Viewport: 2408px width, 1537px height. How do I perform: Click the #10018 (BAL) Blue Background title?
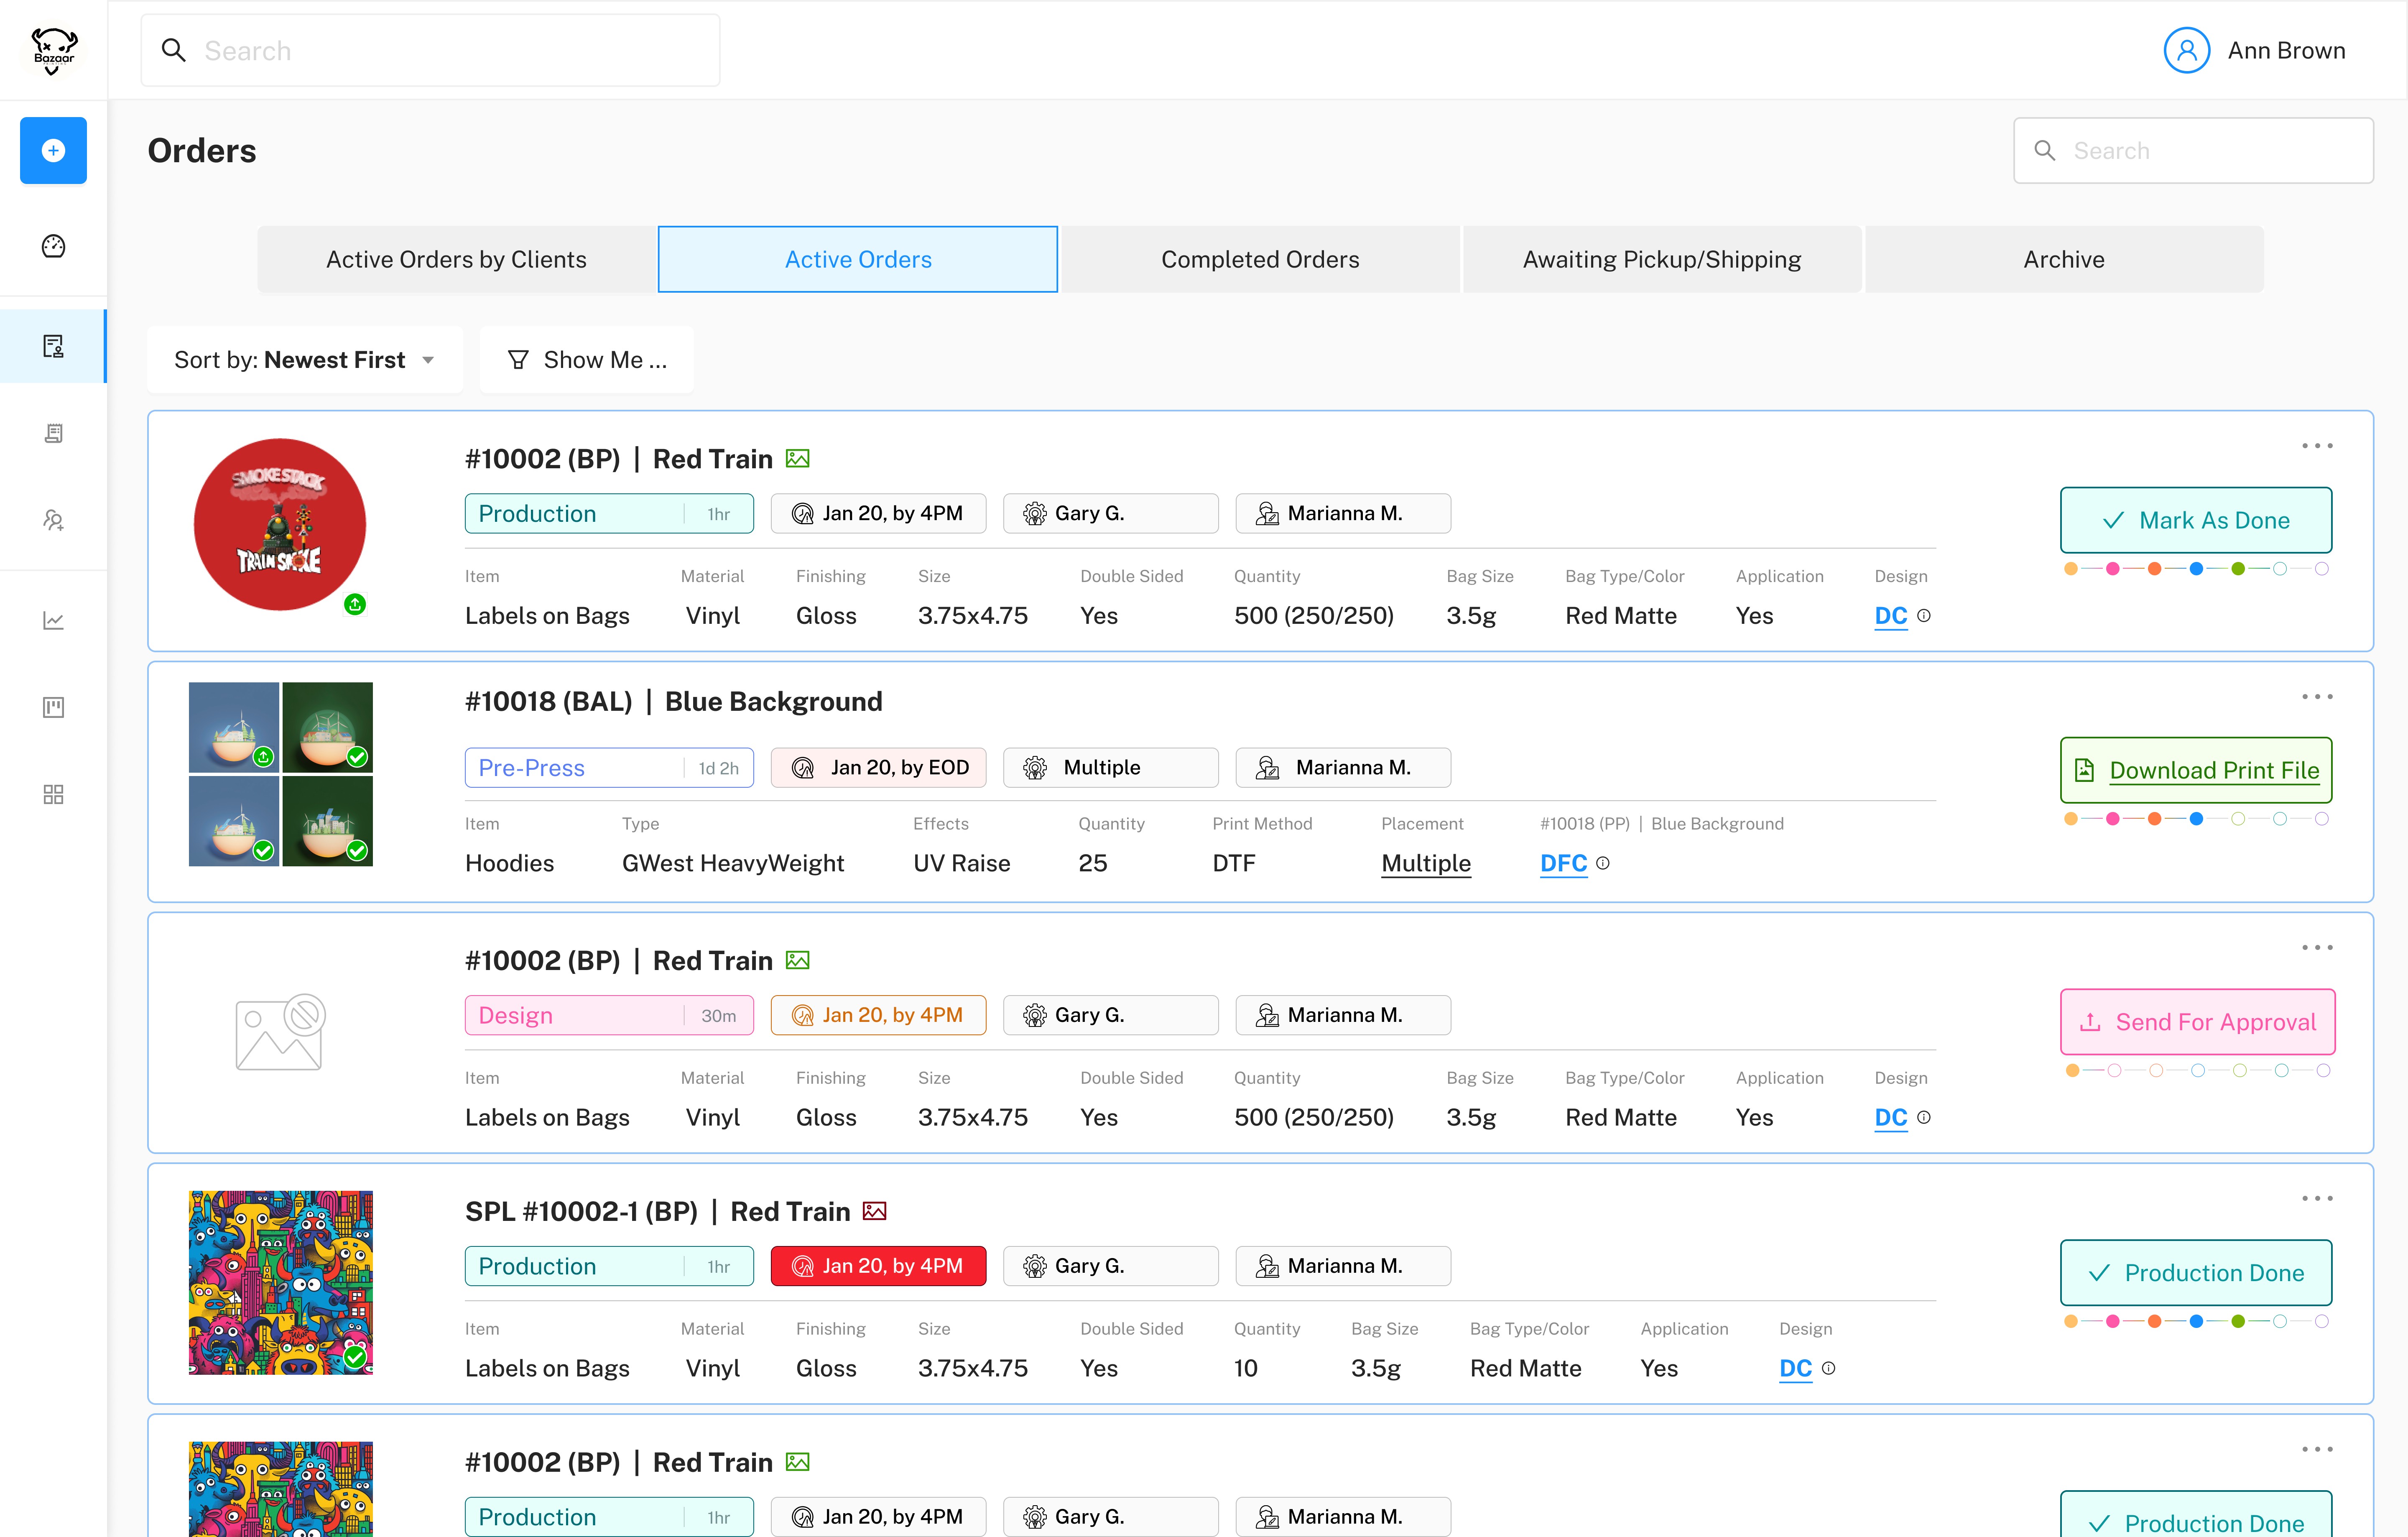[x=674, y=702]
